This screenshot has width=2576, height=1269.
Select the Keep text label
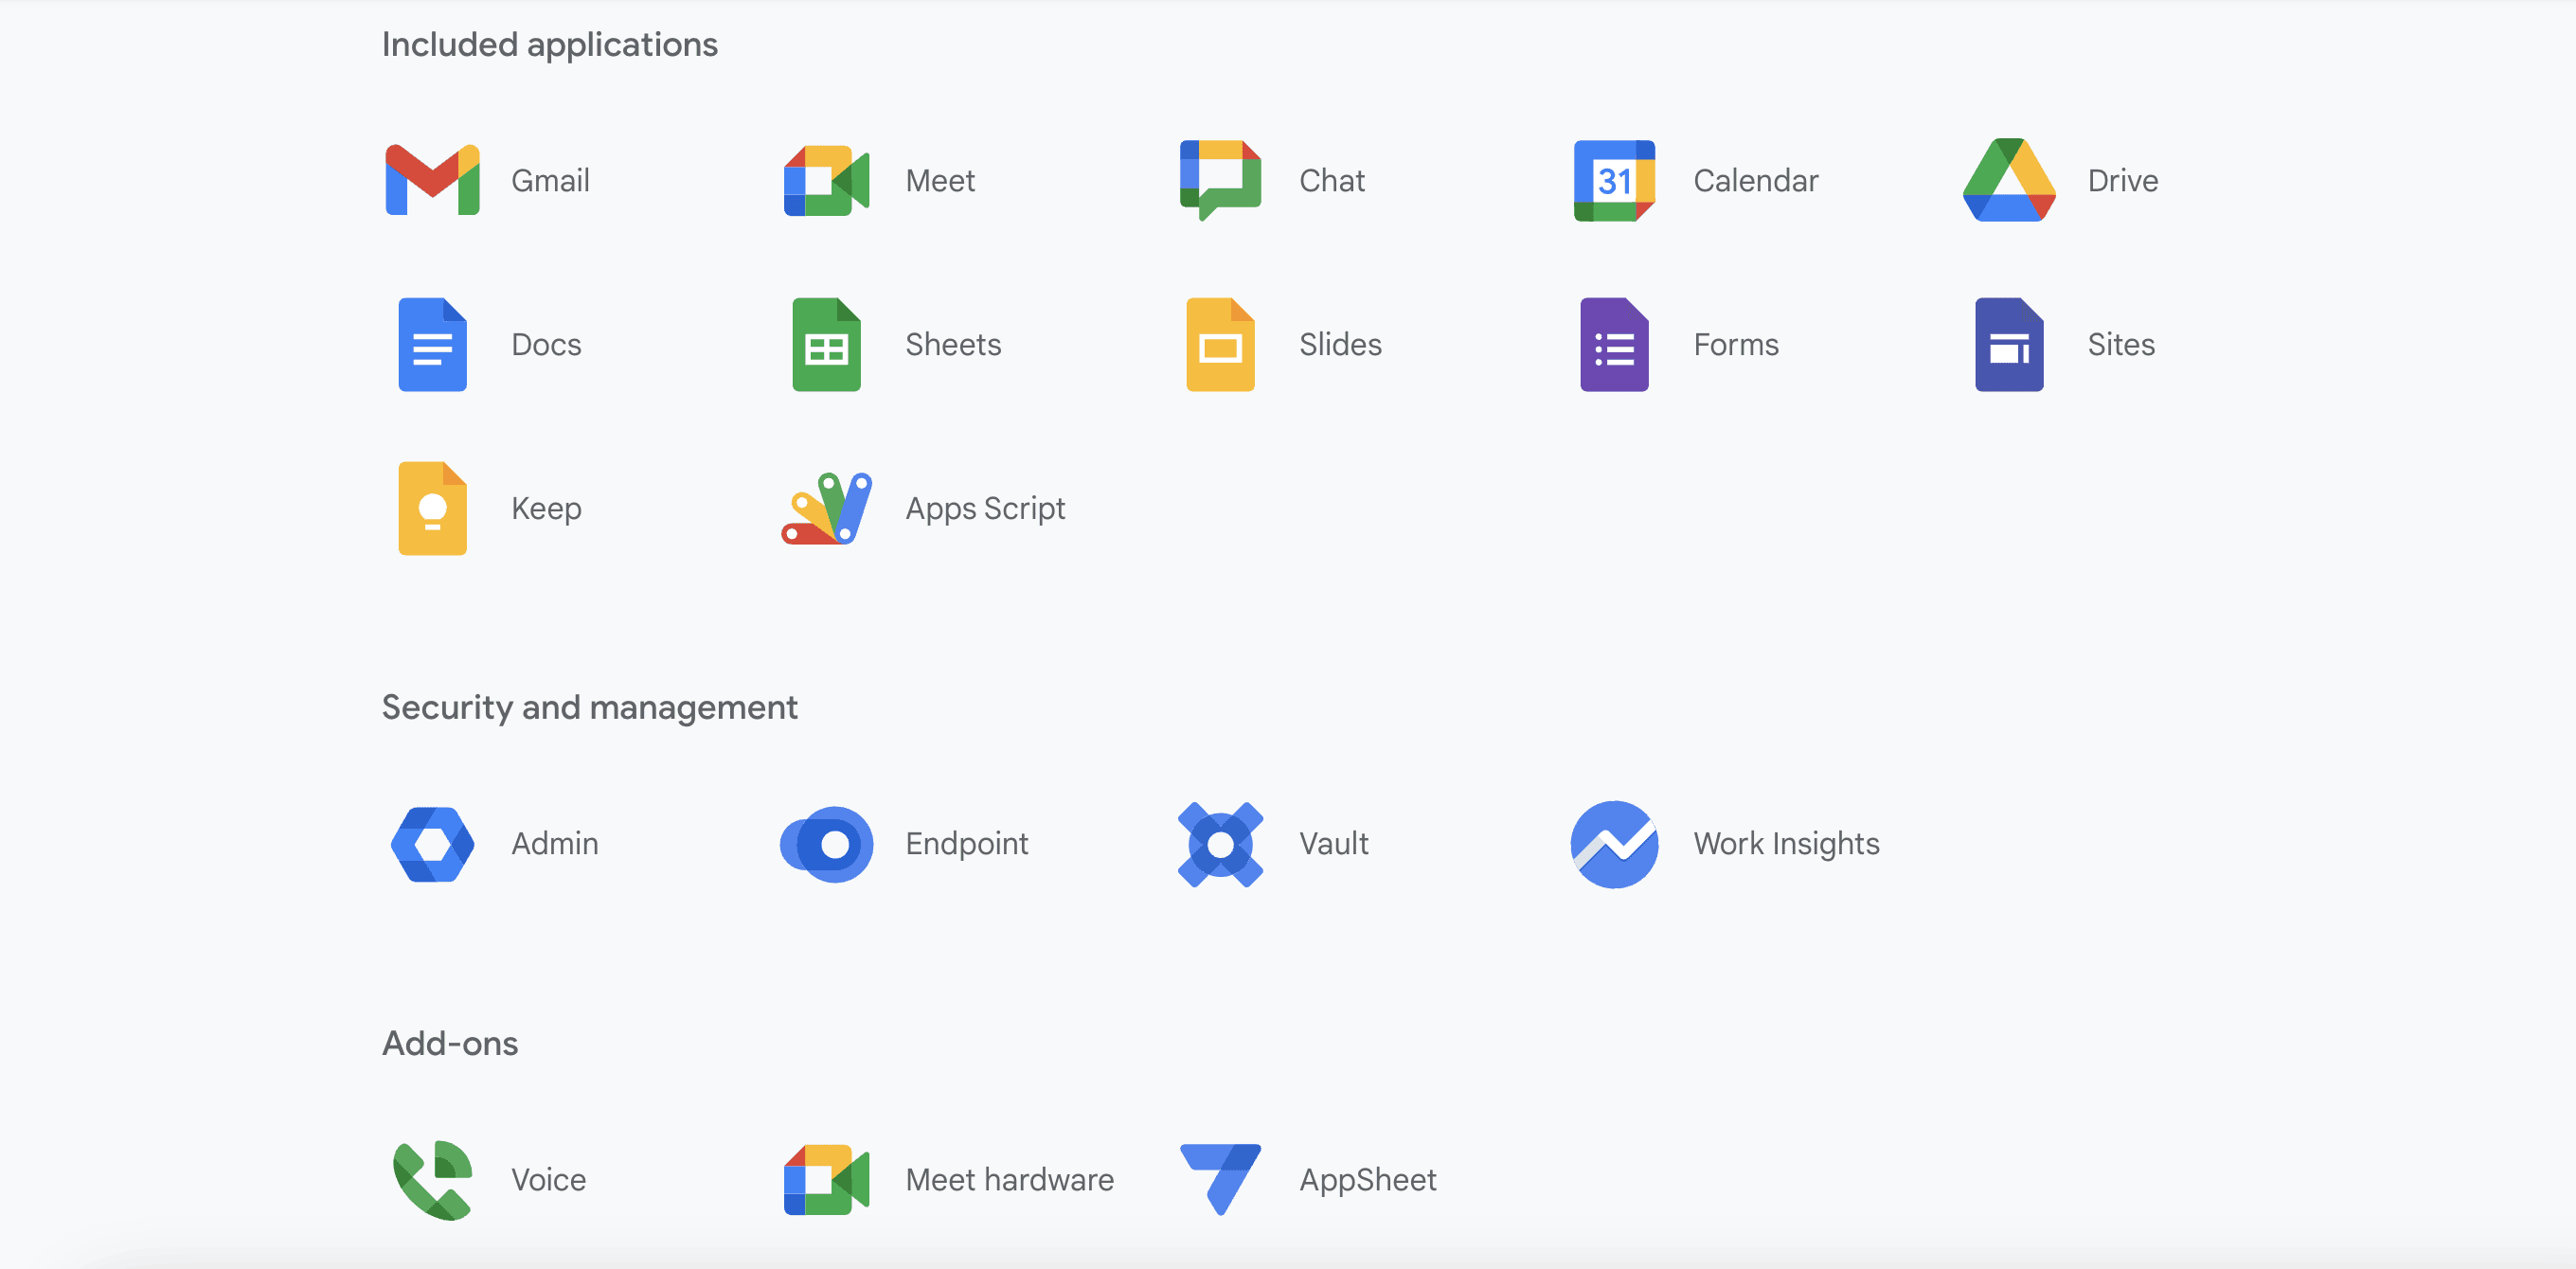(x=546, y=509)
